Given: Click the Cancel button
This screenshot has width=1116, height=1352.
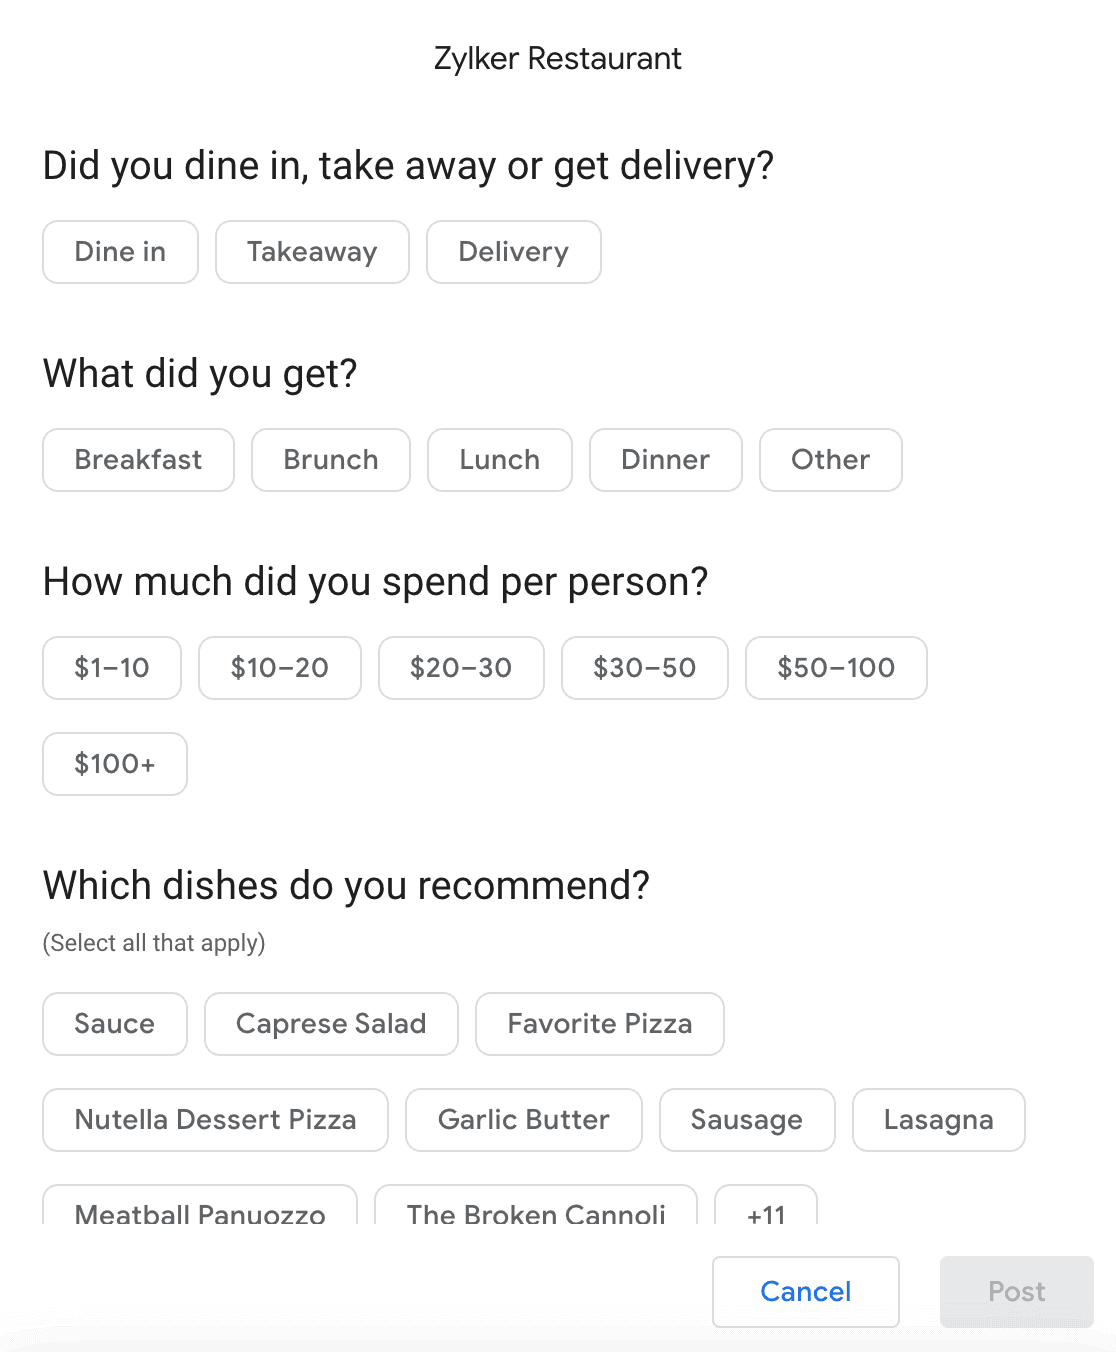Looking at the screenshot, I should pyautogui.click(x=805, y=1292).
